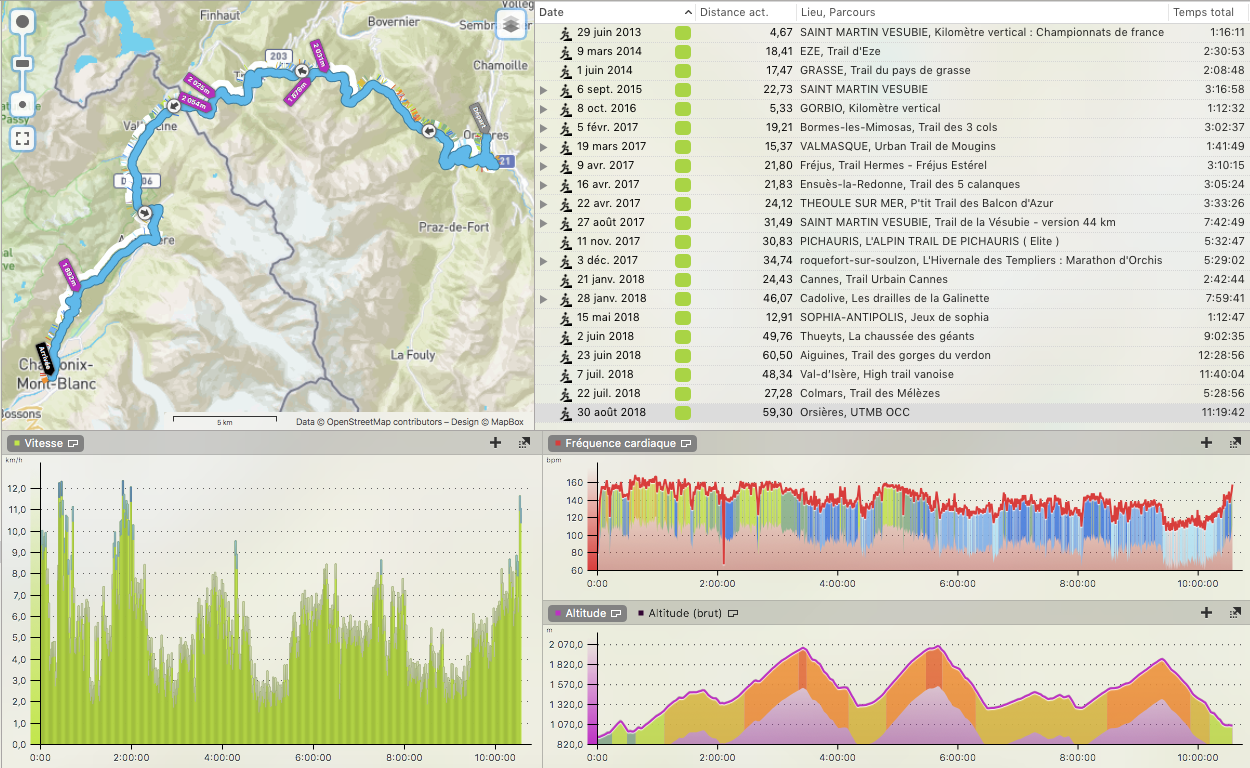Toggle the Vitesse data series tag
The width and height of the screenshot is (1250, 768).
[45, 443]
